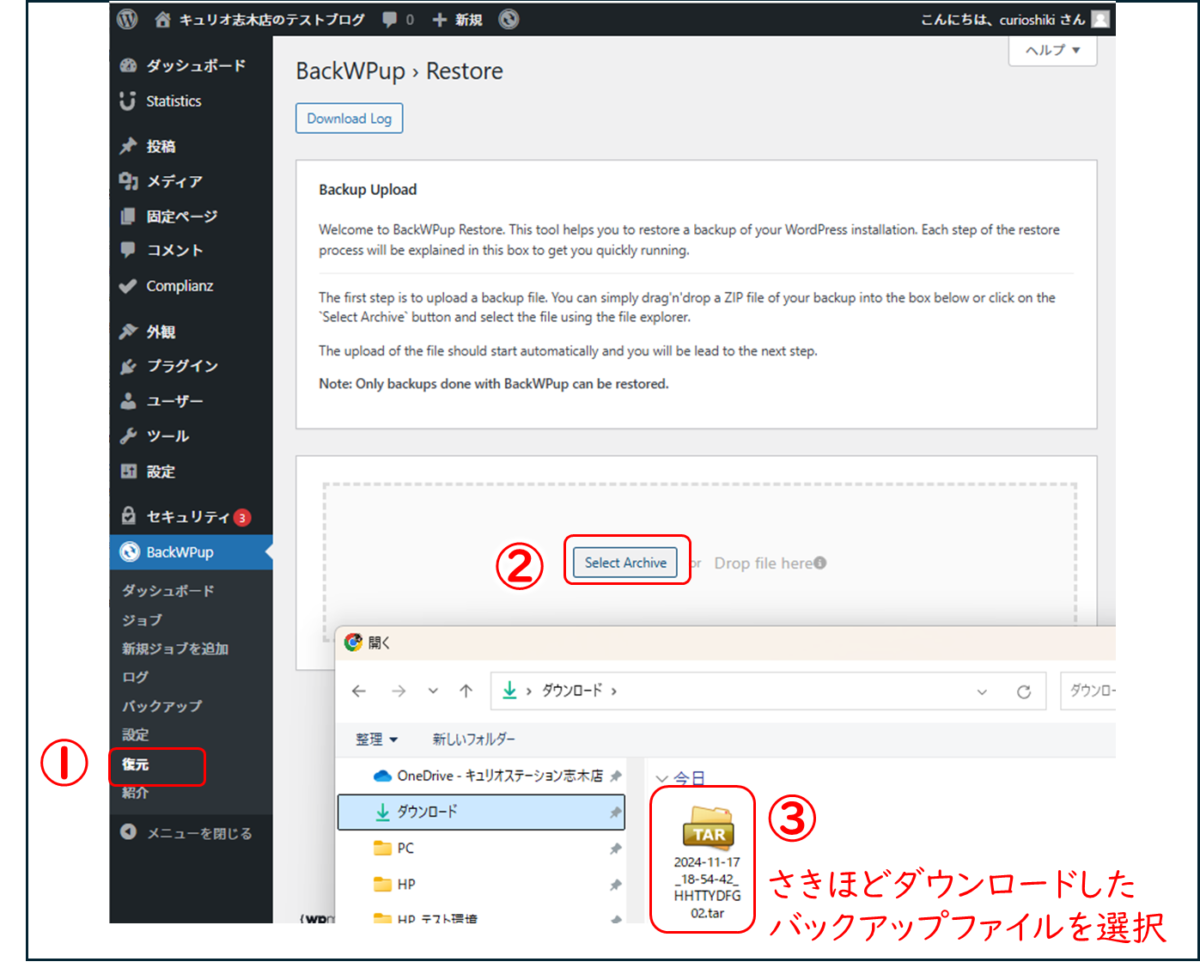Click forward arrow in file dialog
Viewport: 1200px width, 980px height.
[398, 691]
